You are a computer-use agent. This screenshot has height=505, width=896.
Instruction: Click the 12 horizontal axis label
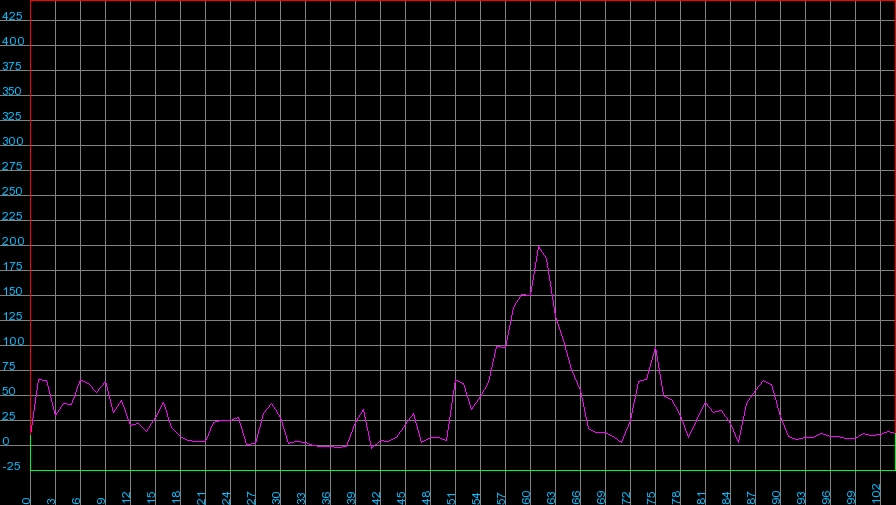pyautogui.click(x=126, y=498)
